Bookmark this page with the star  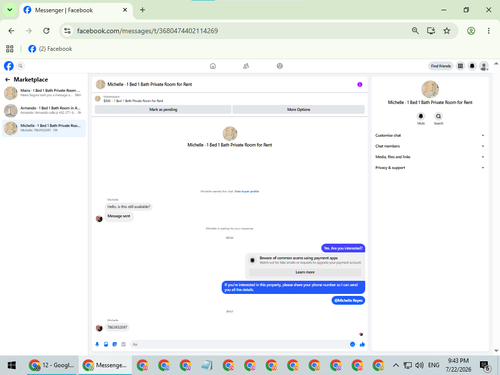pos(447,31)
